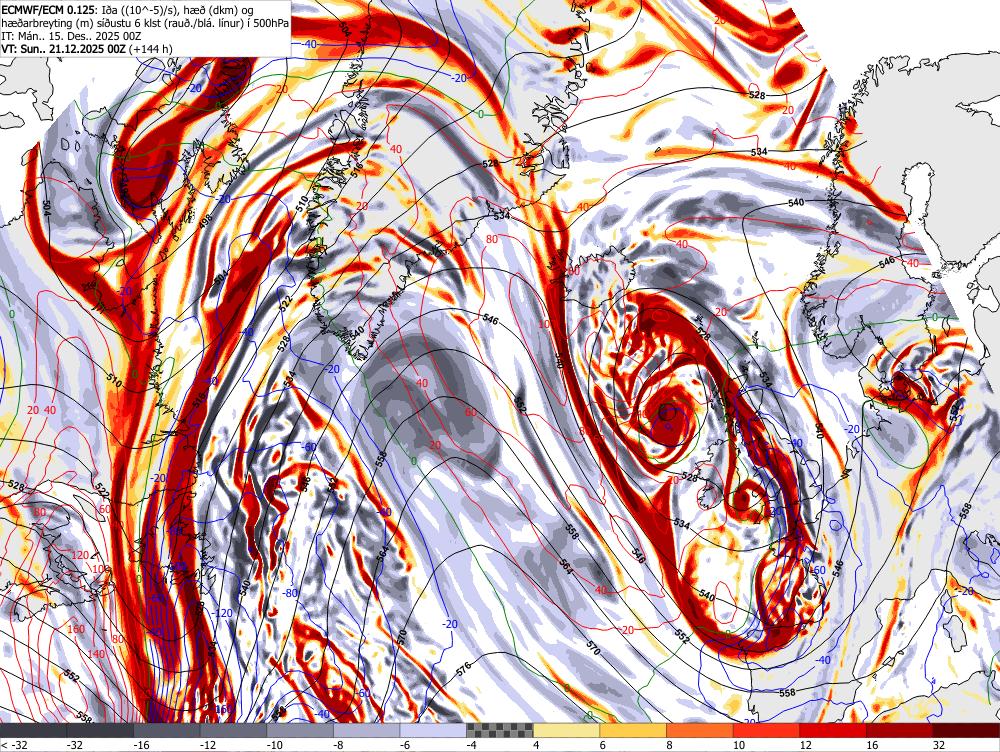Click the '-12' legend label
1000x752 pixels.
point(207,745)
